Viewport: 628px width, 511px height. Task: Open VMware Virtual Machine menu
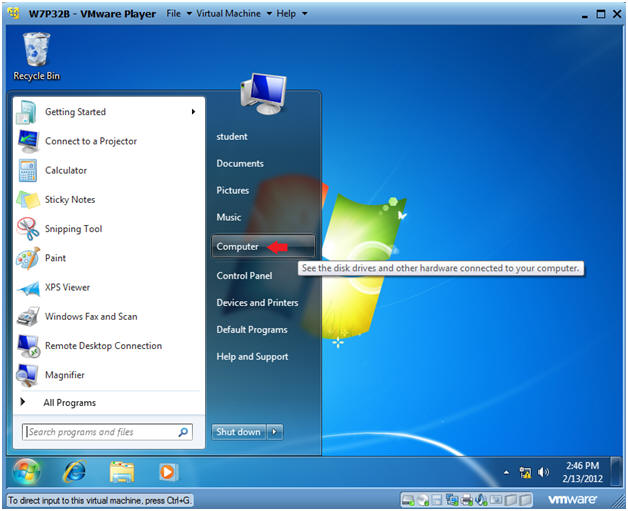point(234,14)
